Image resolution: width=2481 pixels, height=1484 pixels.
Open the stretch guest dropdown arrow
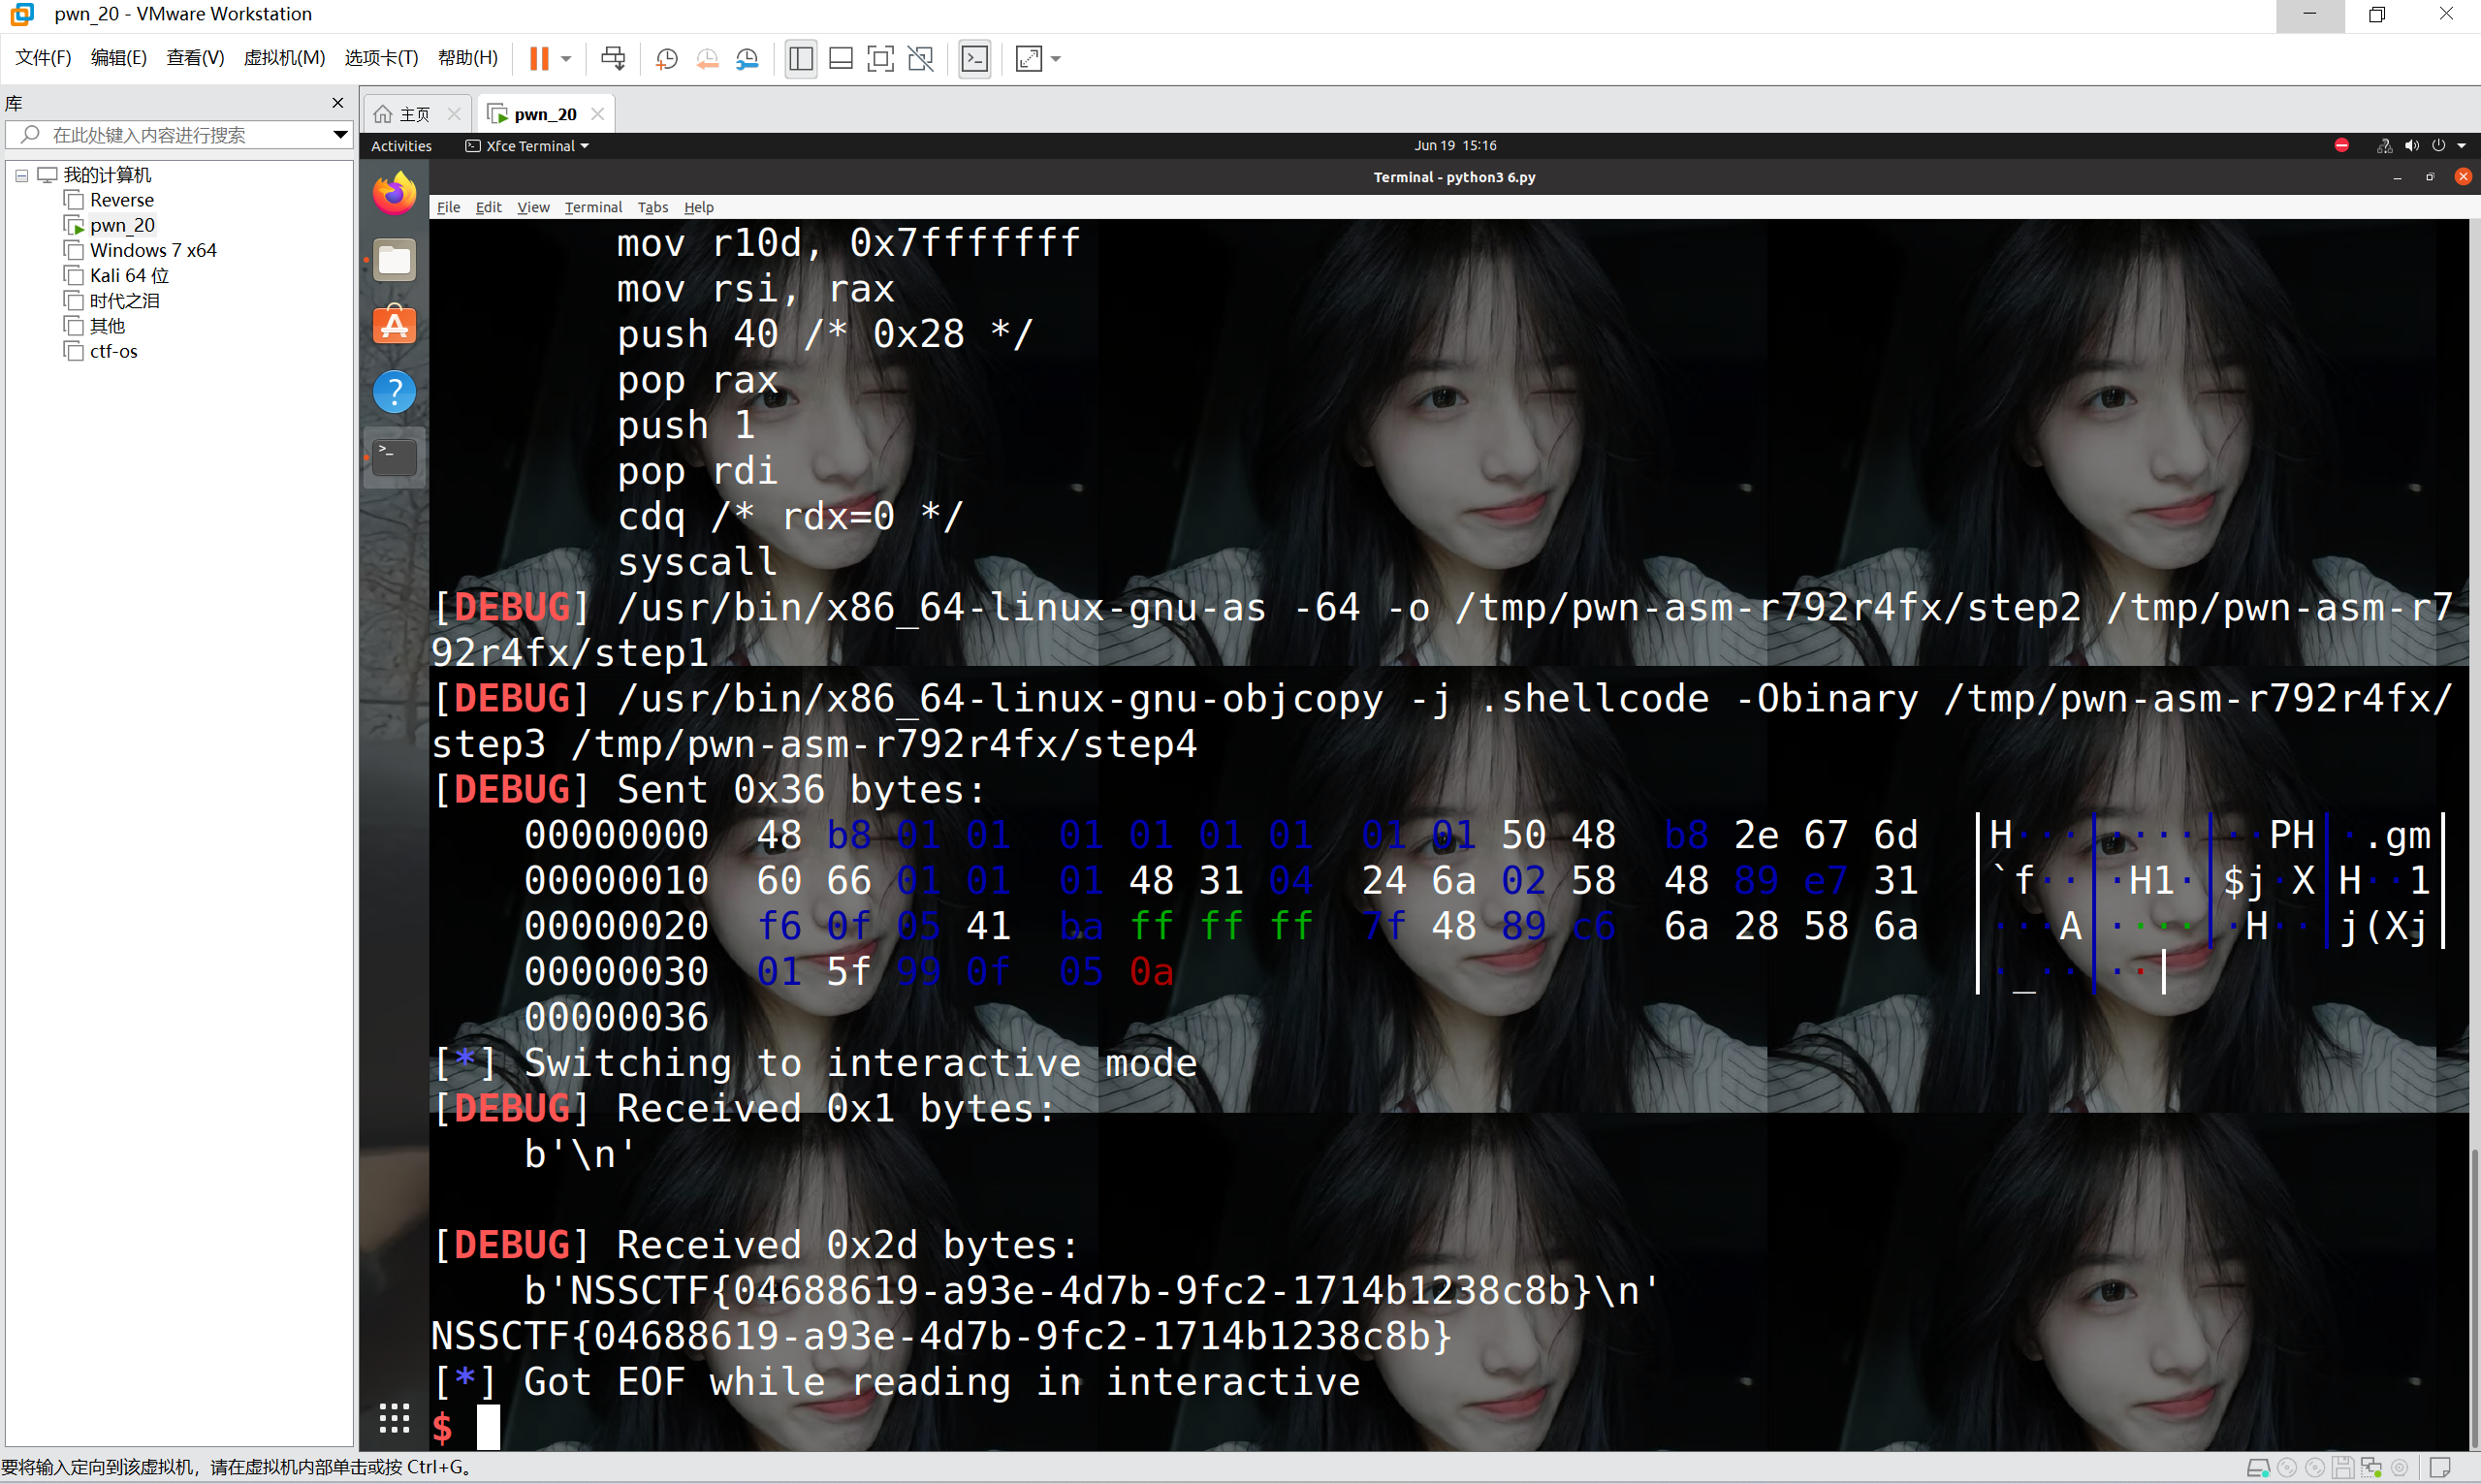tap(1055, 59)
